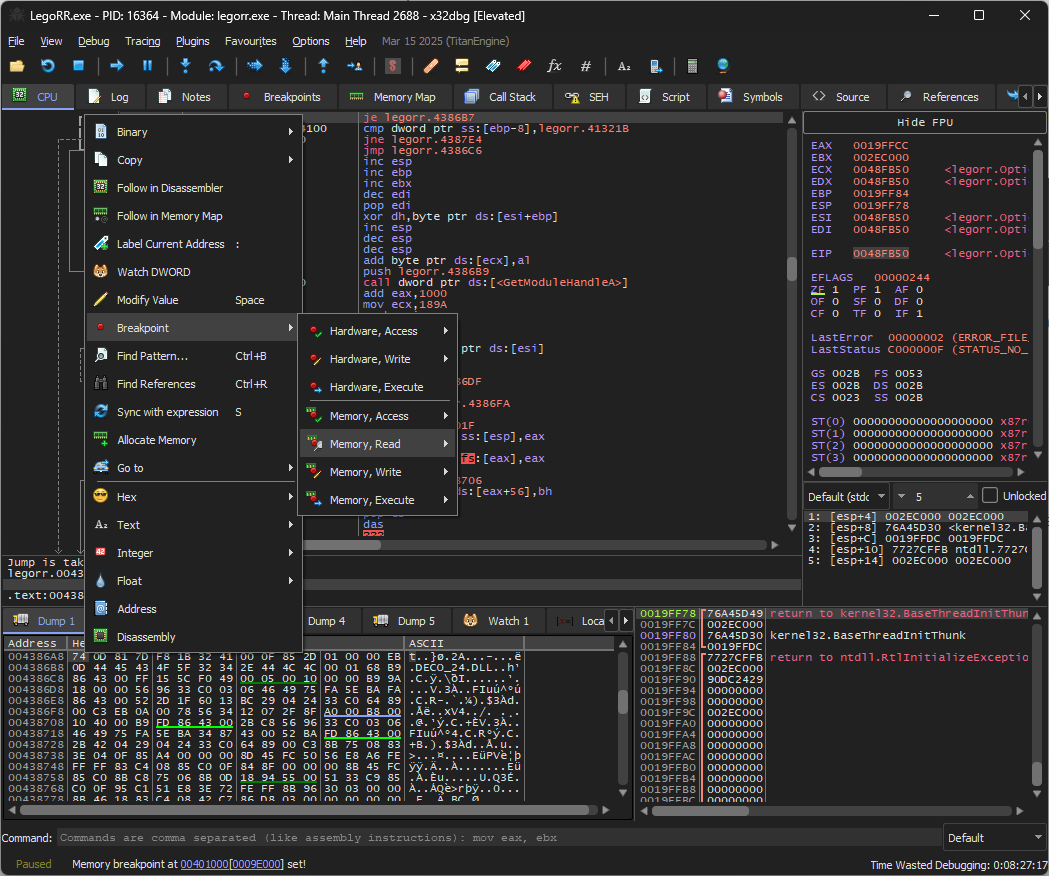
Task: Click the trace over dotted down icon
Action: 286,66
